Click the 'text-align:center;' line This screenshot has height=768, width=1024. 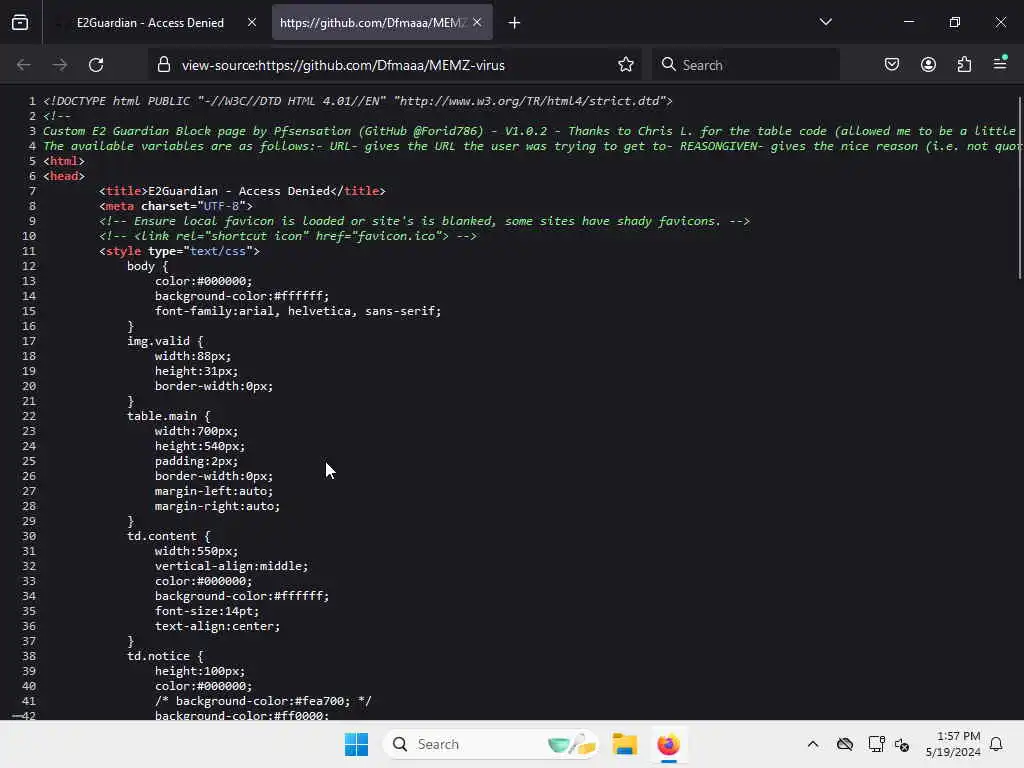click(x=217, y=626)
